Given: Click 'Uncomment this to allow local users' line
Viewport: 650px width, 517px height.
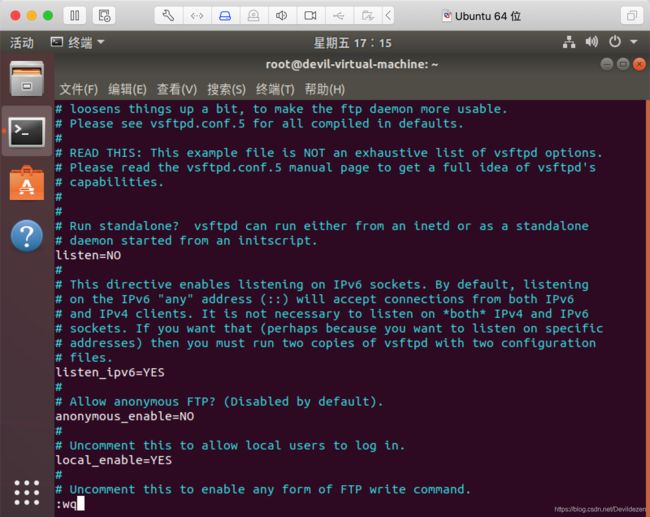Looking at the screenshot, I should (x=230, y=445).
